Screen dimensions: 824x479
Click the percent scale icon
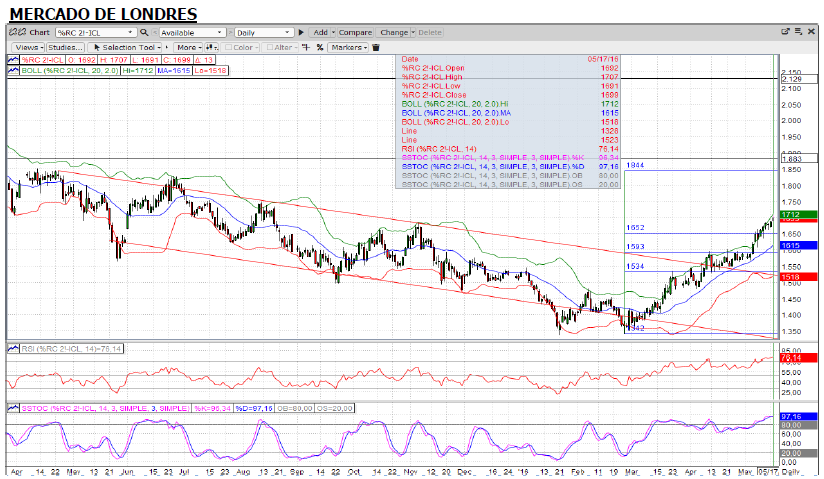(320, 47)
